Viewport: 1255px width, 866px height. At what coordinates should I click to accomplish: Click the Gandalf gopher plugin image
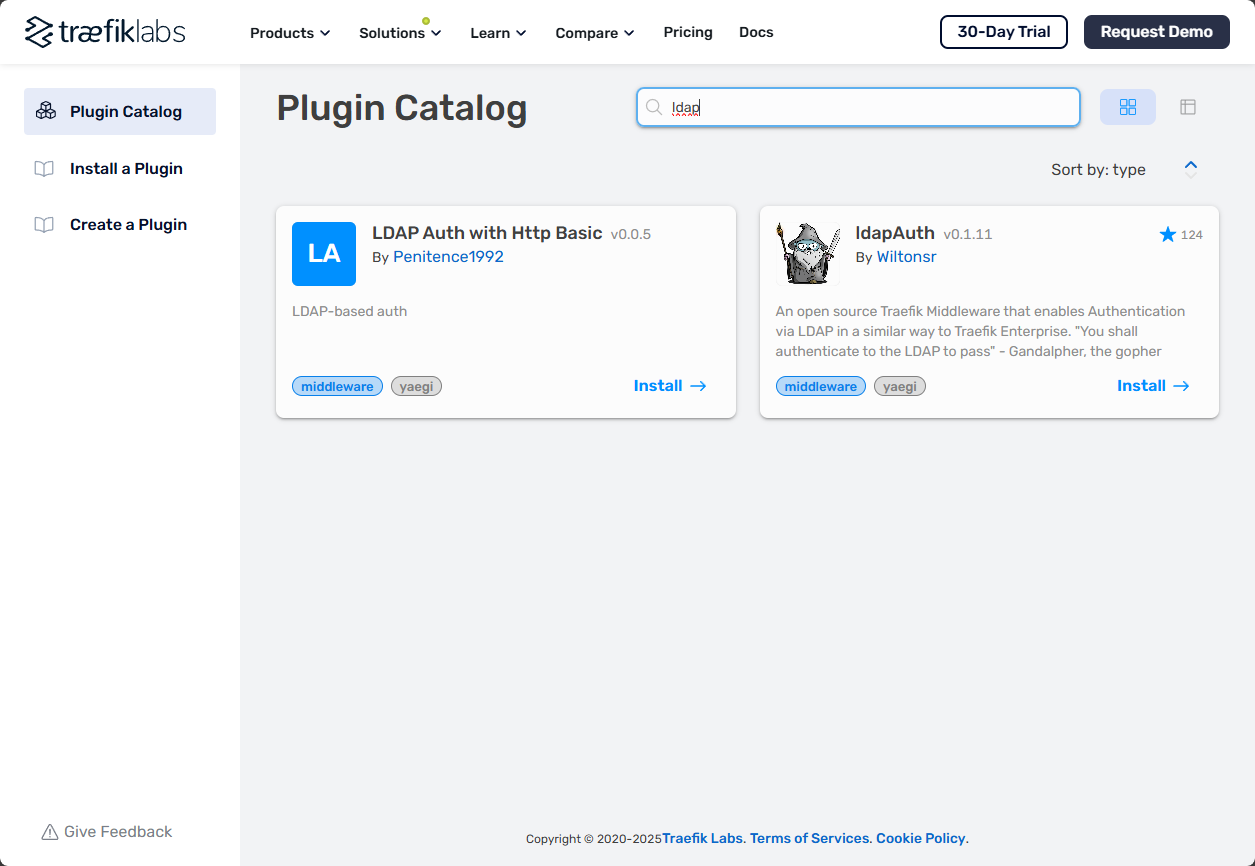point(808,254)
